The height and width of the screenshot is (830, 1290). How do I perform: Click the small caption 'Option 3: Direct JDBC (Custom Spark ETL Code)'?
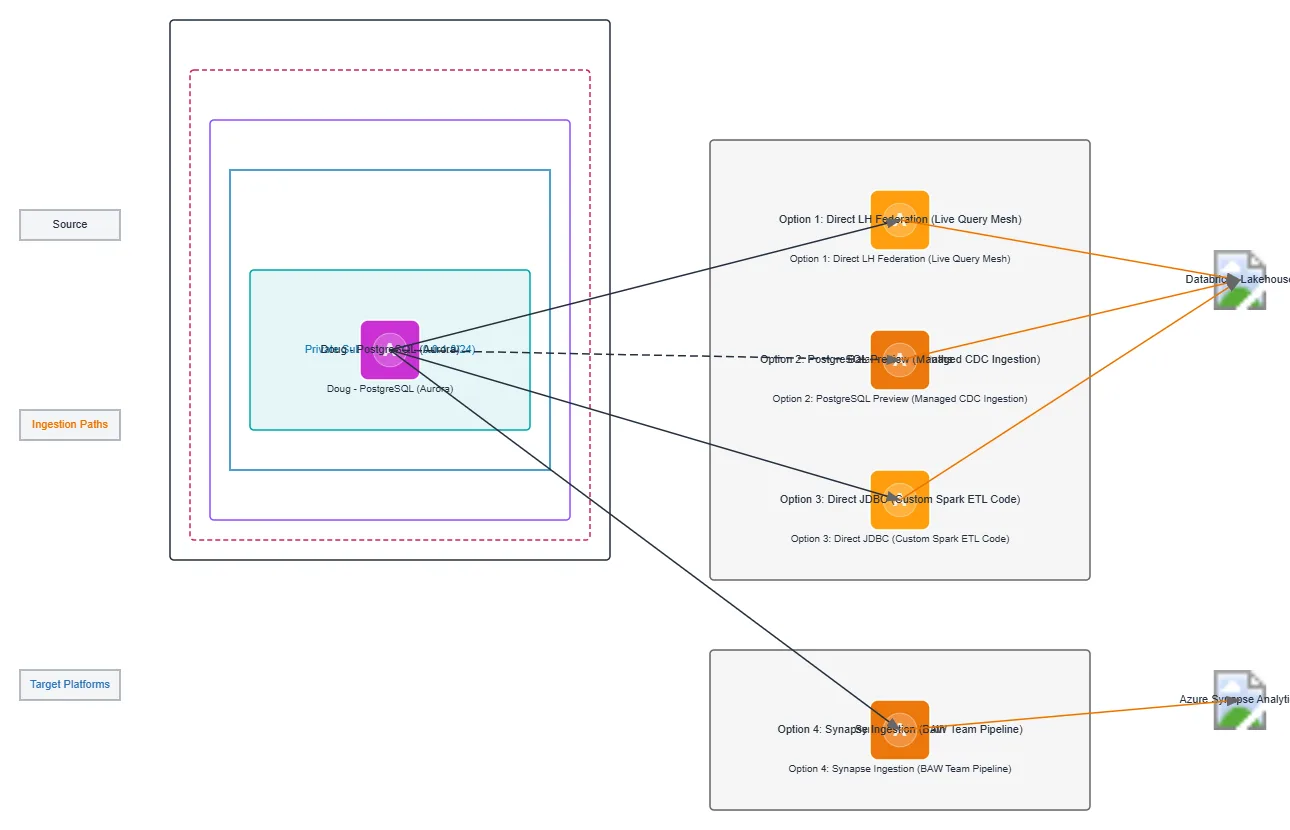pyautogui.click(x=900, y=539)
